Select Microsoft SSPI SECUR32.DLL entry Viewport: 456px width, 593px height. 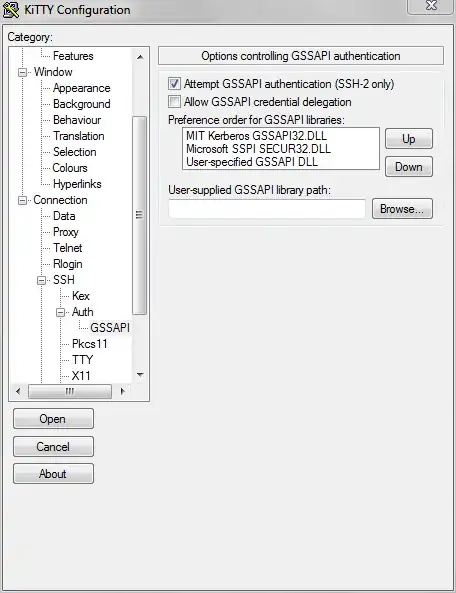(258, 149)
